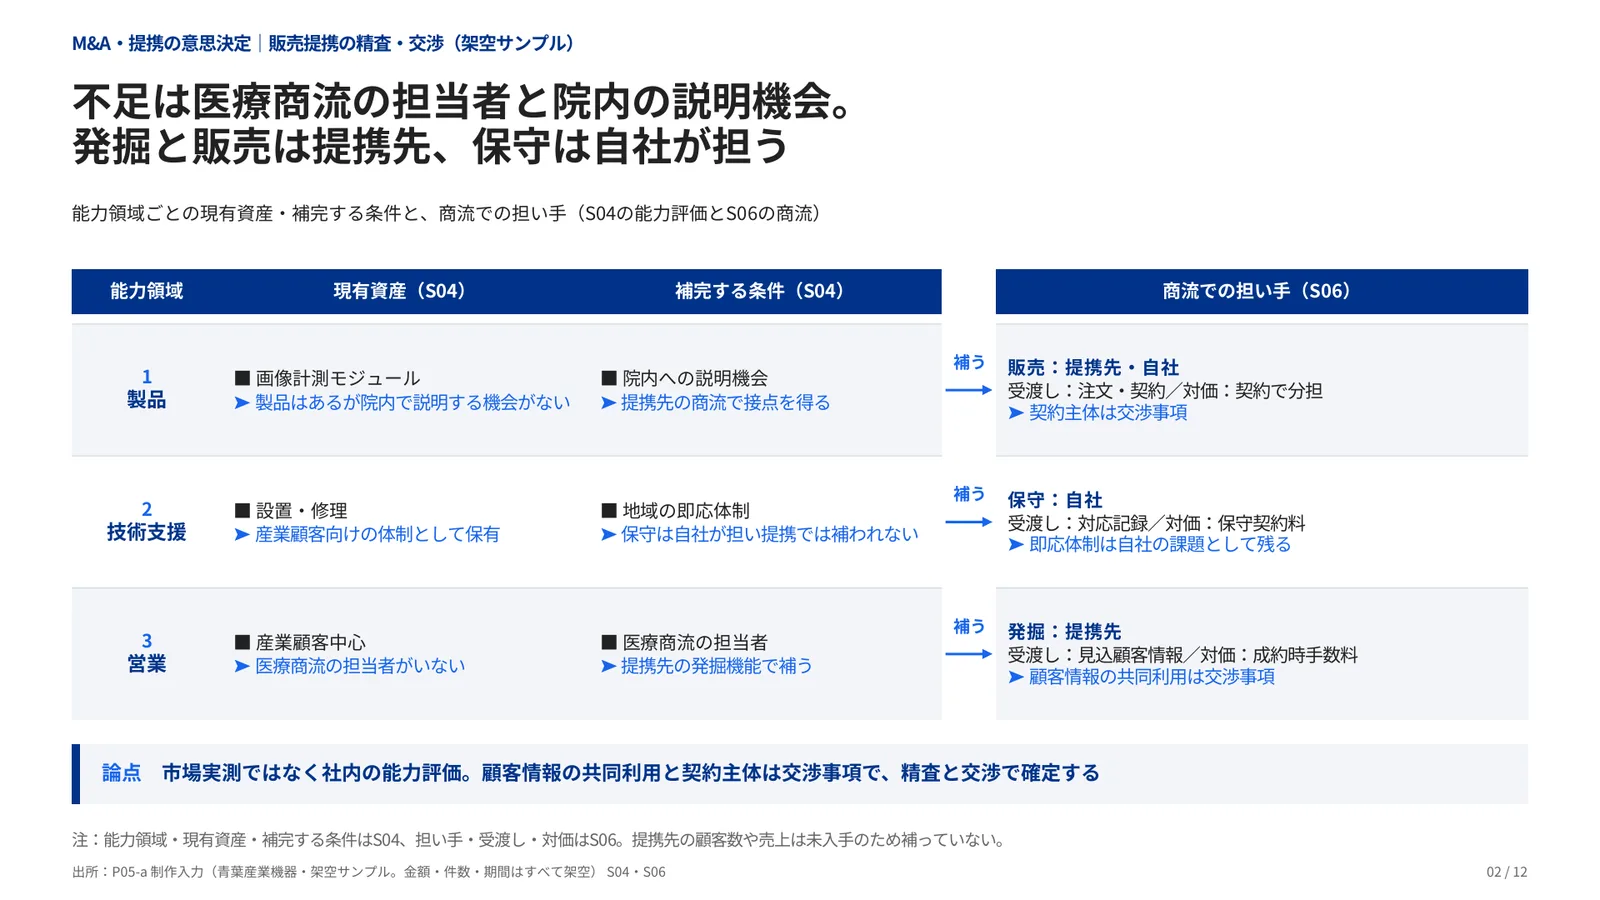Click the line '受渡し：注文・契約／対価：契約で分担'
Viewport: 1600px width, 900px height.
(1165, 390)
